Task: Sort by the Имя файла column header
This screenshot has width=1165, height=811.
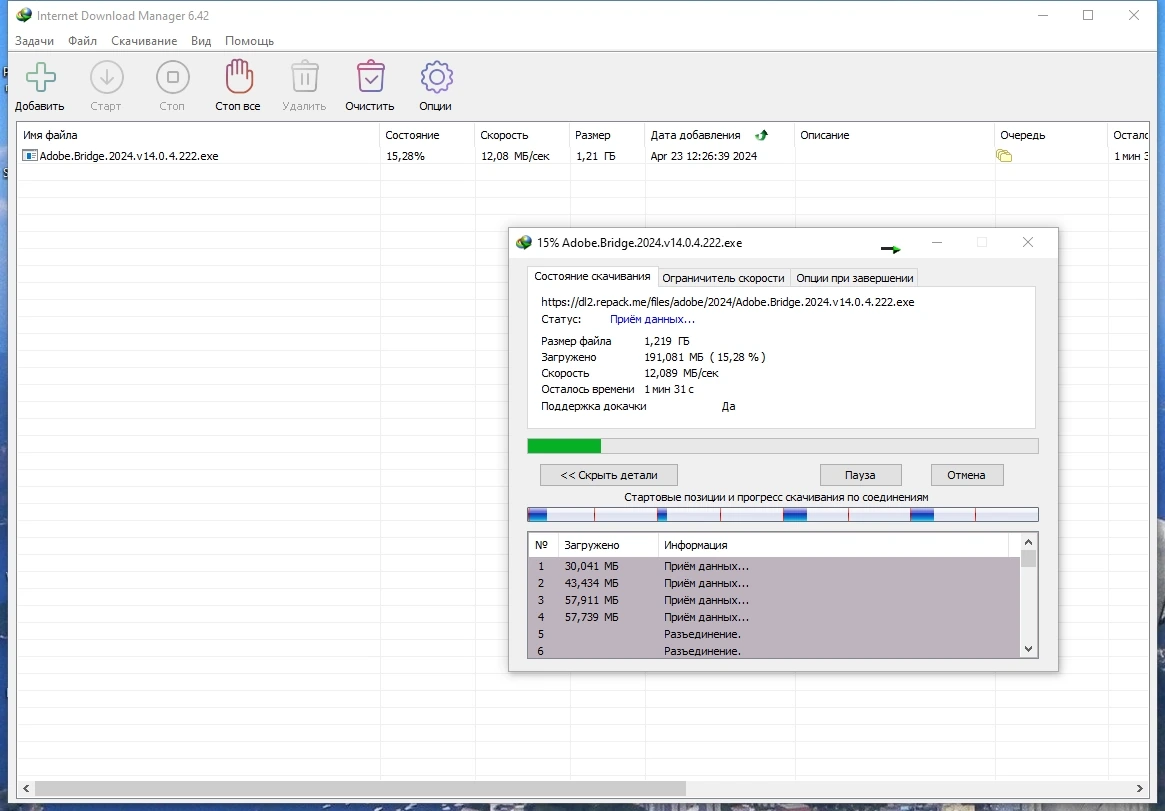Action: 198,135
